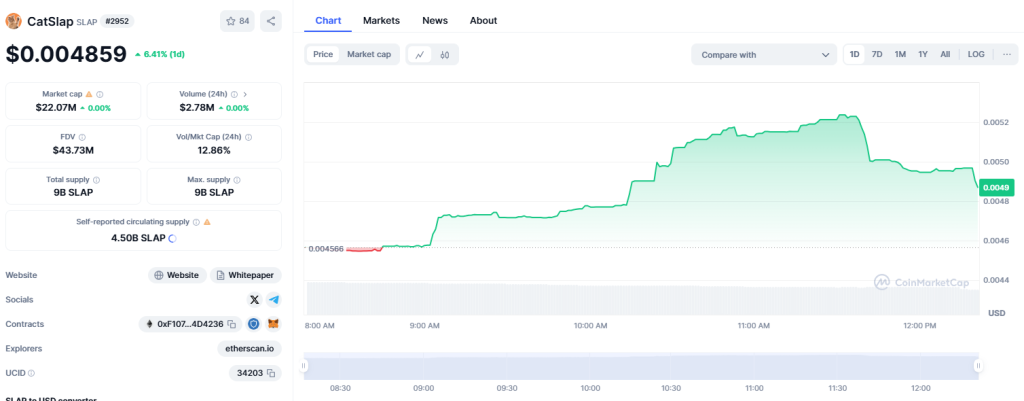Set chart range to All
The height and width of the screenshot is (401, 1024).
[x=945, y=54]
